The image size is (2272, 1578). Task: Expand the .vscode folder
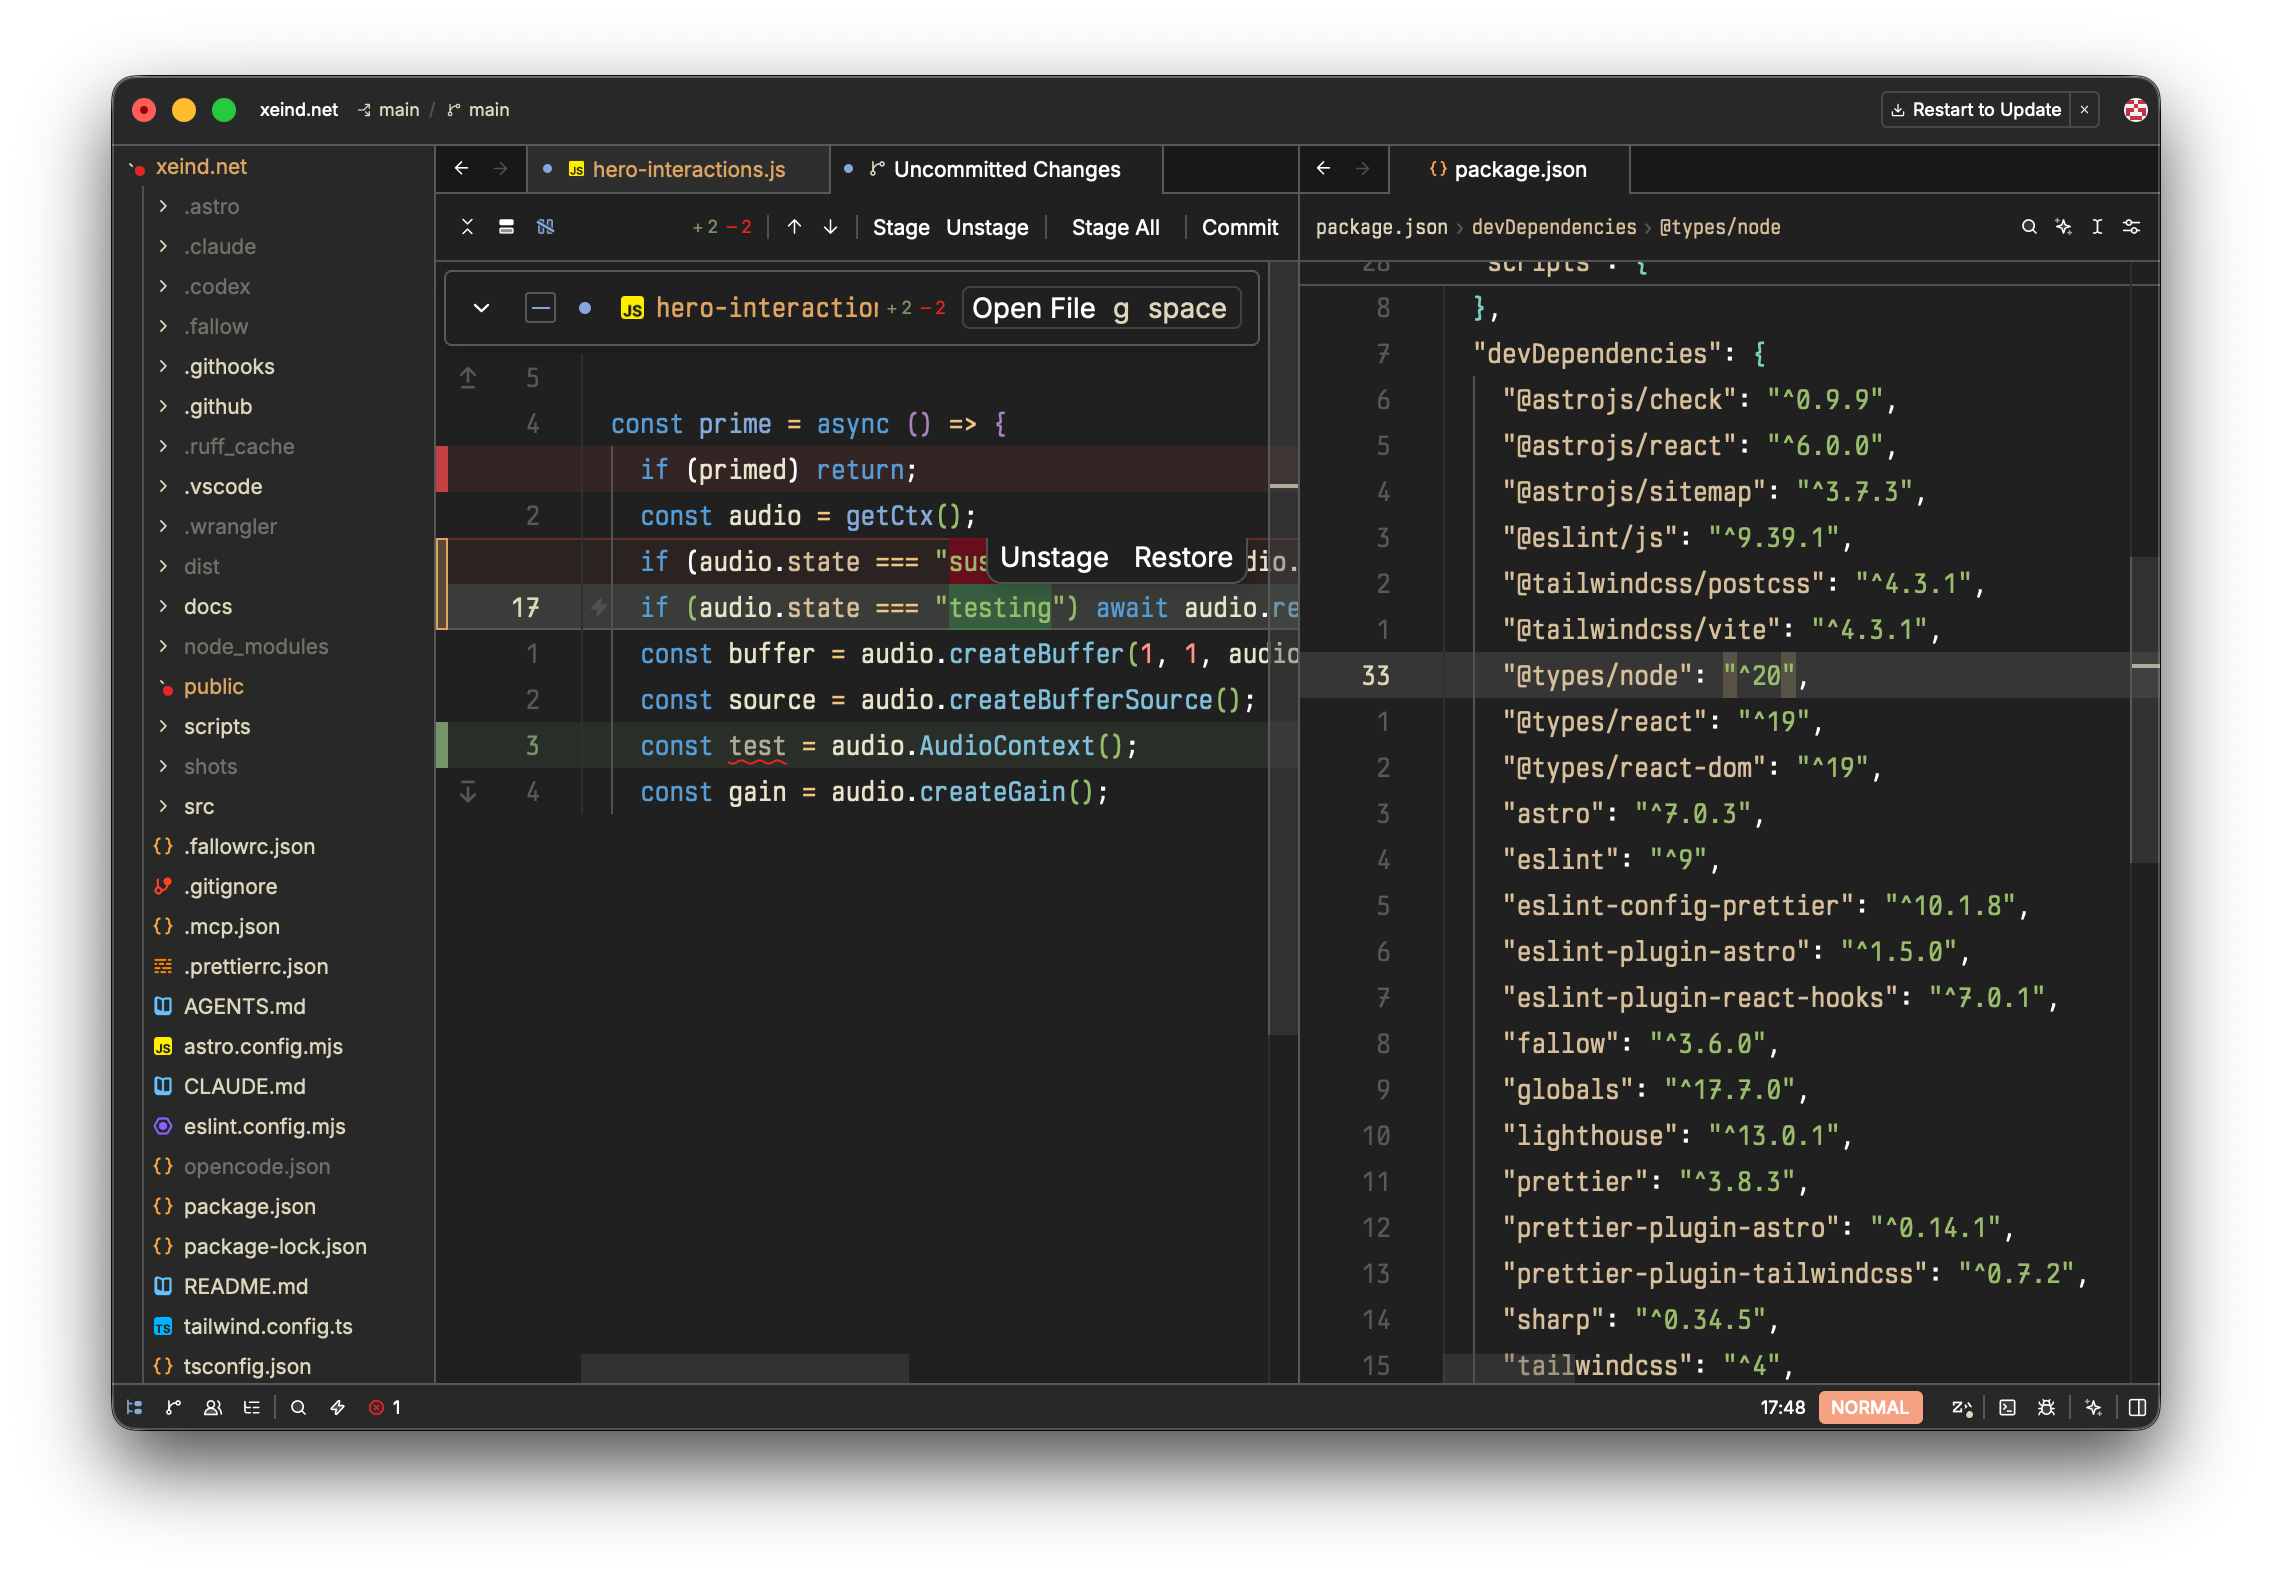pos(163,486)
